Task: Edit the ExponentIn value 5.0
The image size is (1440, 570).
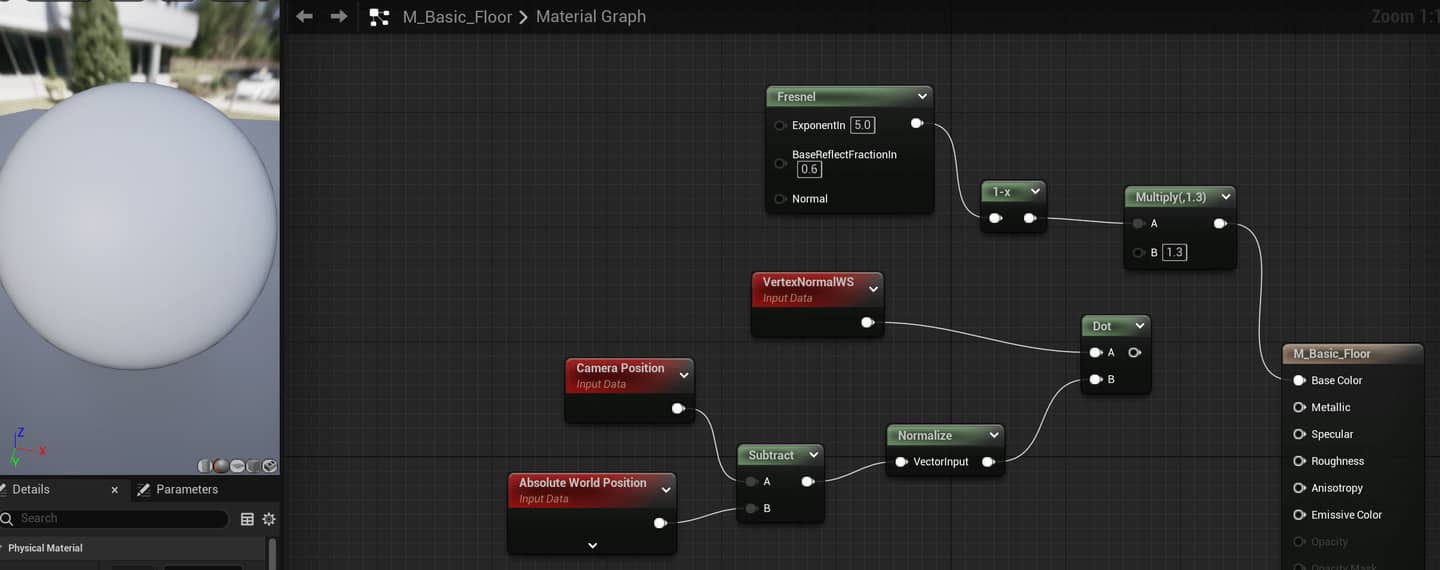Action: pos(862,125)
